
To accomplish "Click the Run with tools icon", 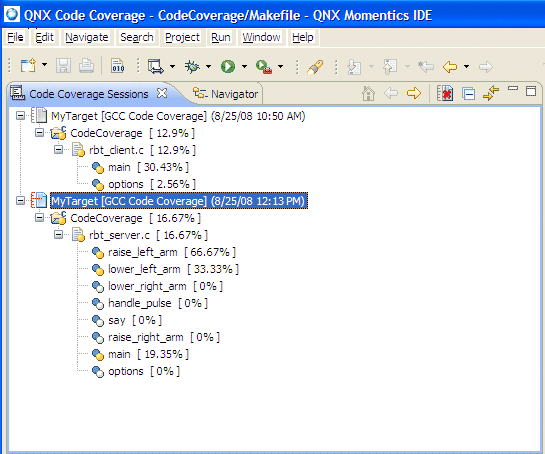I will [264, 66].
